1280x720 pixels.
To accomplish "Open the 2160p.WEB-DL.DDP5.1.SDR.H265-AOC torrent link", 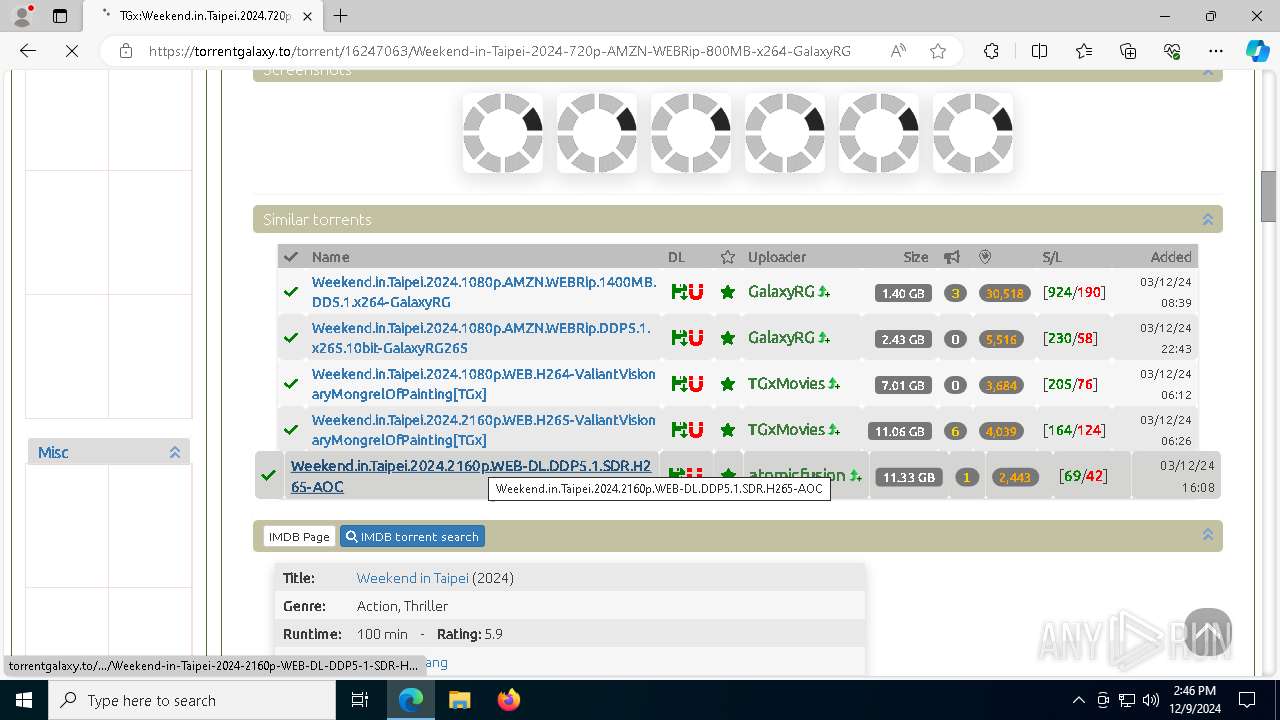I will 471,476.
